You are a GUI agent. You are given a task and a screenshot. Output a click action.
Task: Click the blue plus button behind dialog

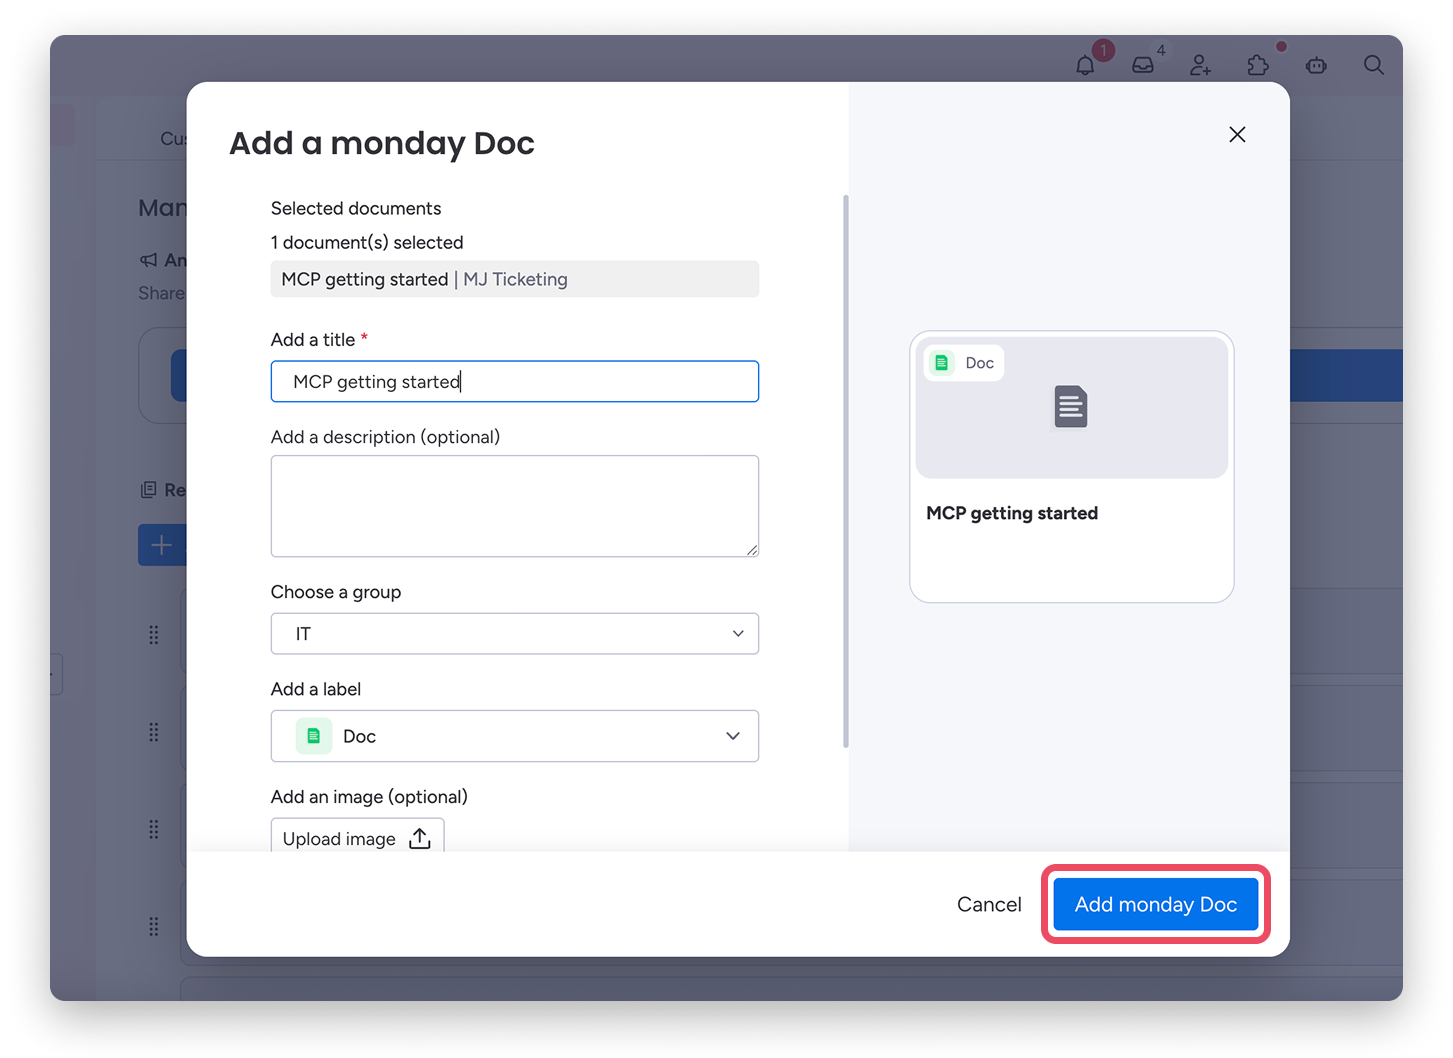point(161,545)
